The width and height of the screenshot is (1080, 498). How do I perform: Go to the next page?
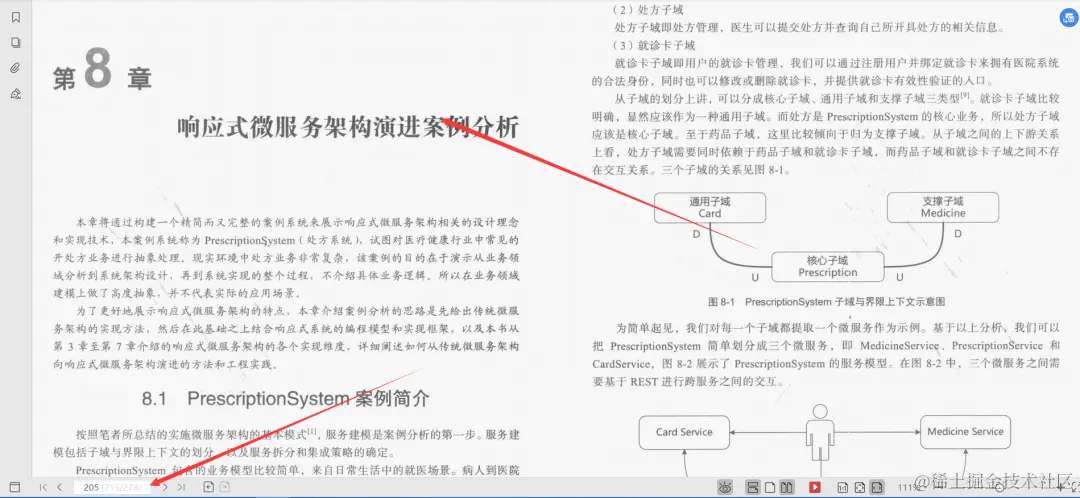165,487
